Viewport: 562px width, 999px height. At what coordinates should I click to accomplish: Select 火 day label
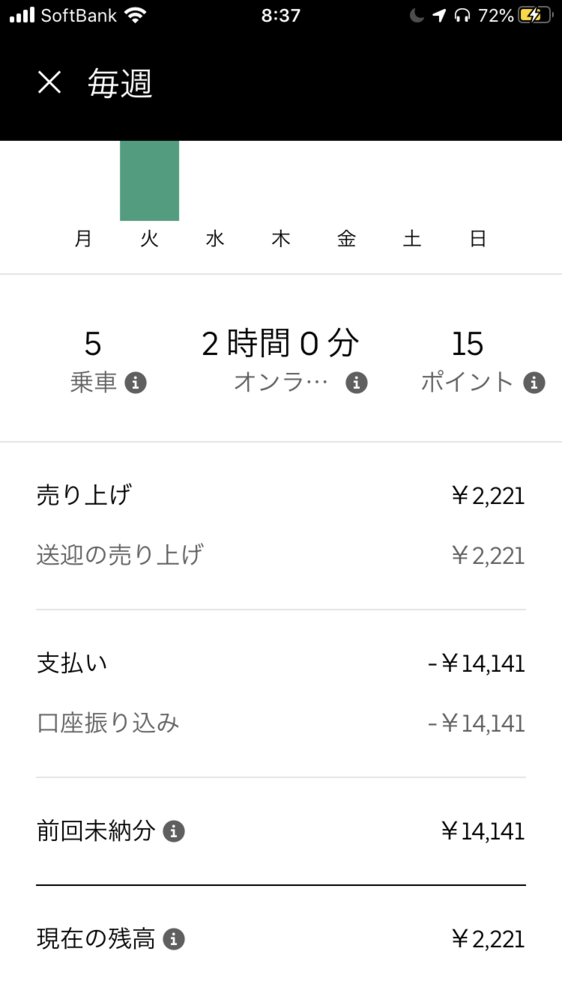tap(149, 239)
